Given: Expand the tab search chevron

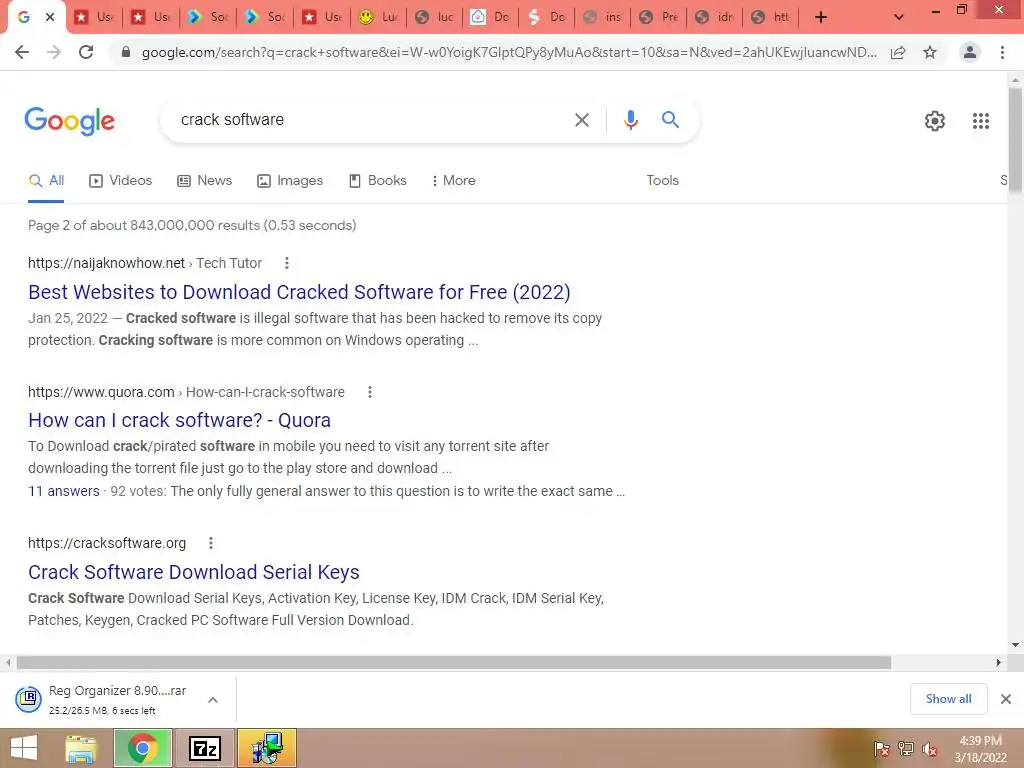Looking at the screenshot, I should tap(899, 17).
